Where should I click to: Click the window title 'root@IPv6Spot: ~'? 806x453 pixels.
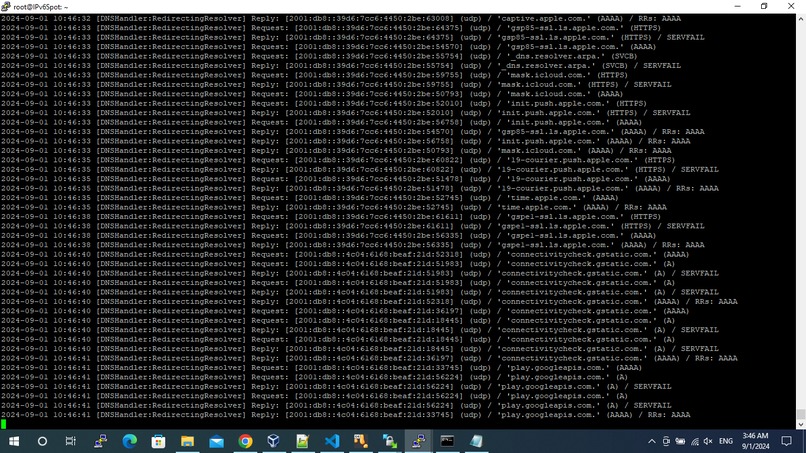41,7
